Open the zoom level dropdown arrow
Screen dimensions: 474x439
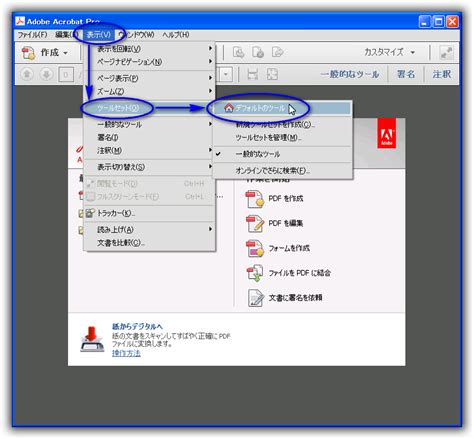click(x=226, y=74)
